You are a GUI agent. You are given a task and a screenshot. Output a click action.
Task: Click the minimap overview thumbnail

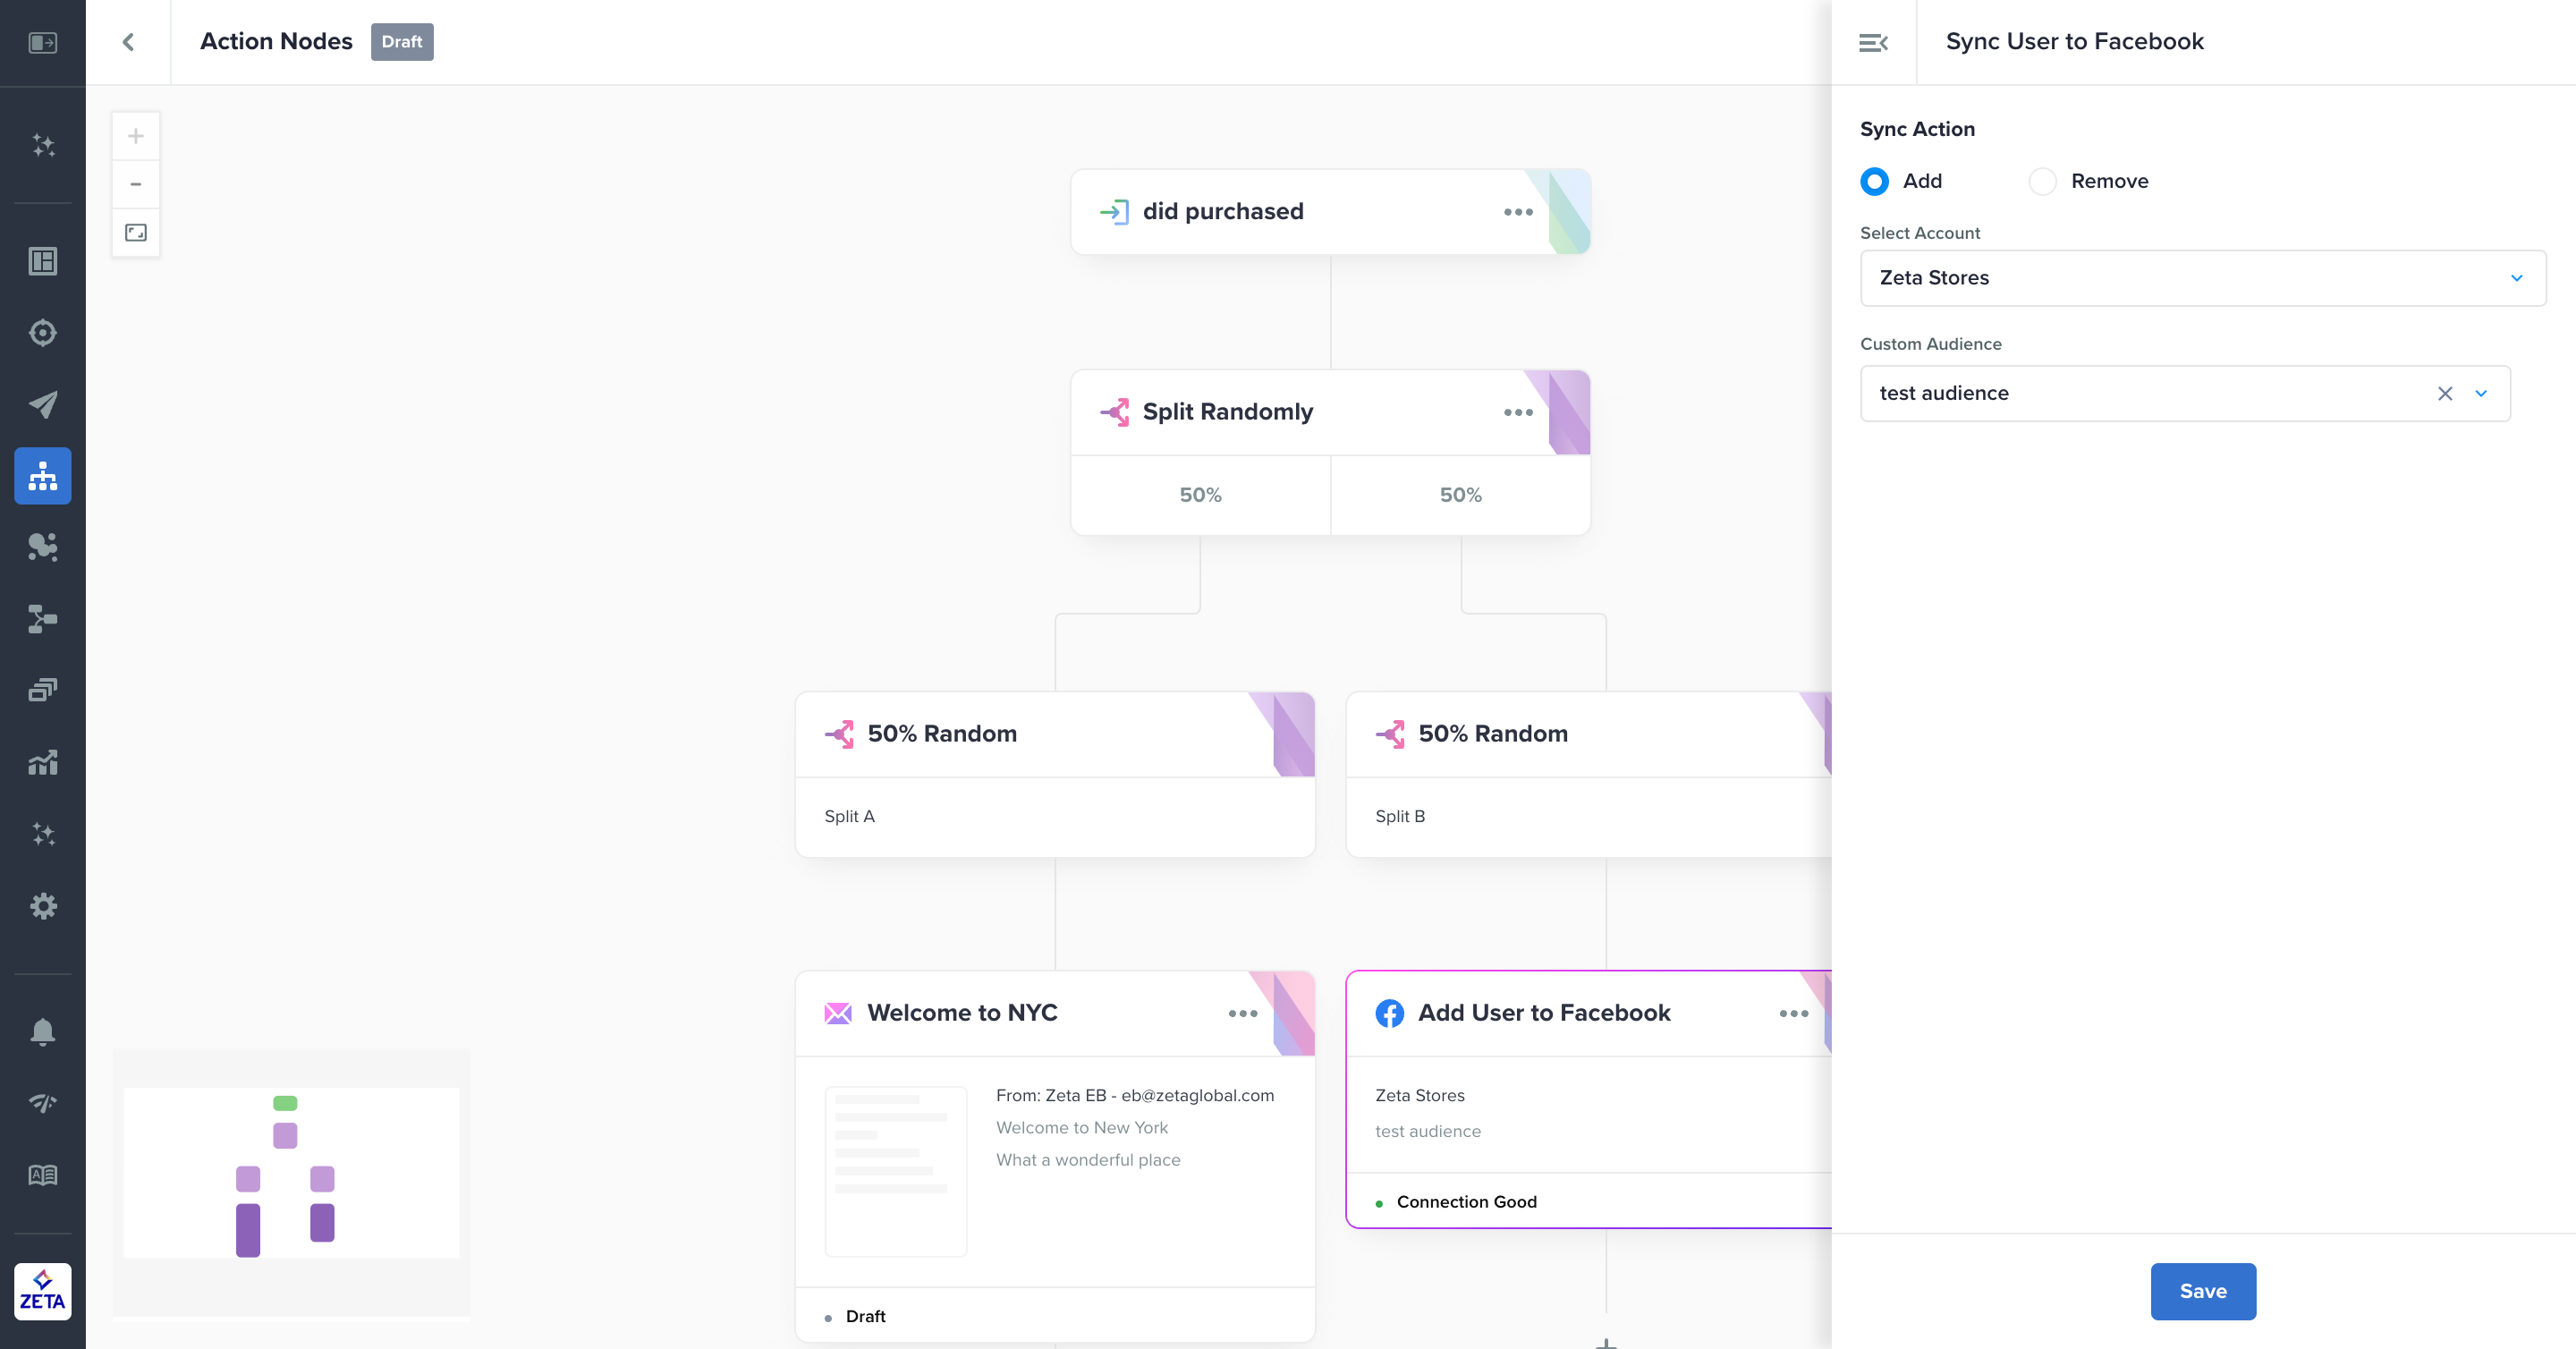[291, 1173]
